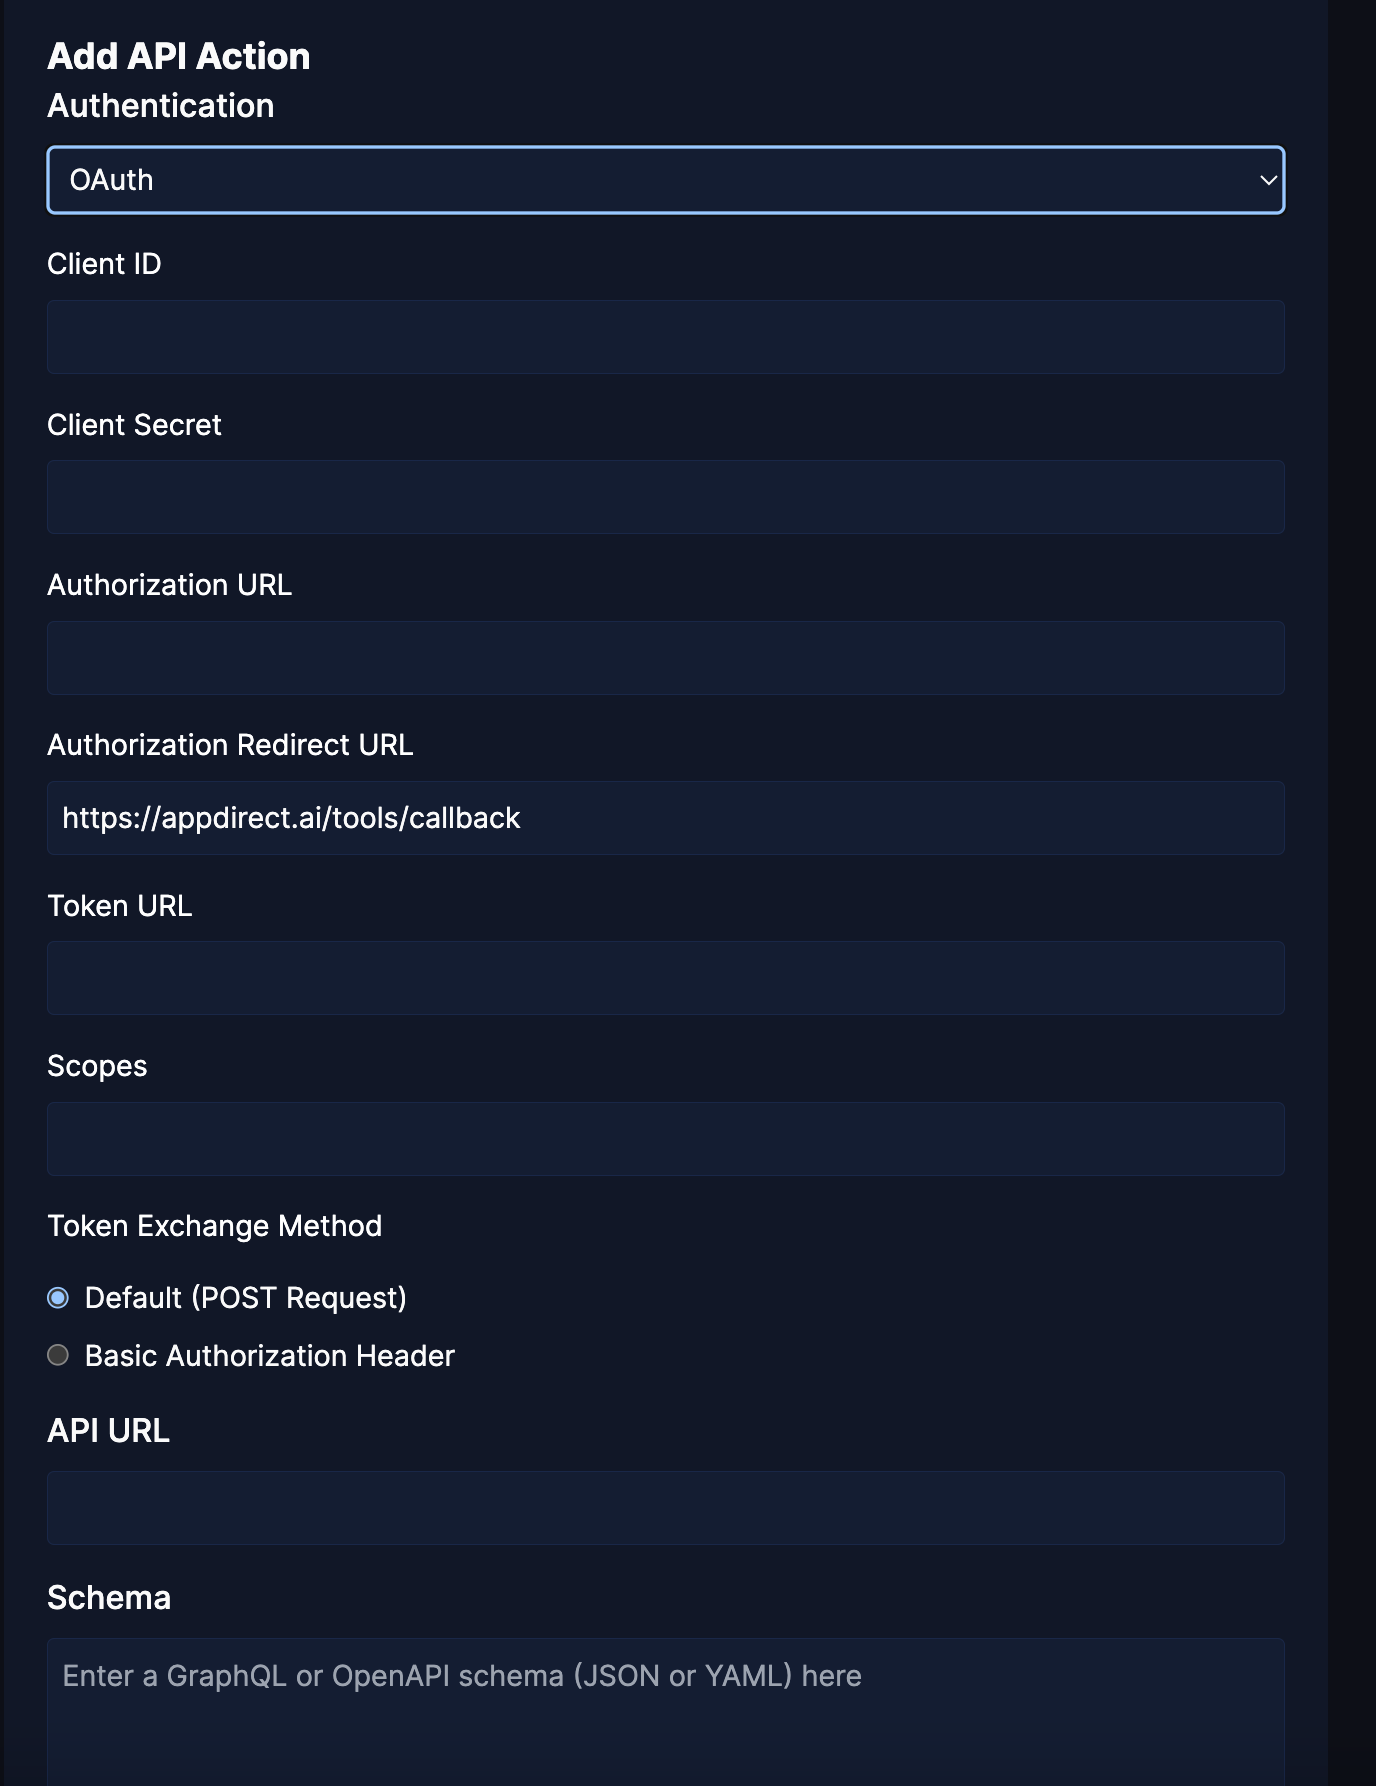This screenshot has height=1786, width=1376.
Task: Click the 'Token Exchange Method' label
Action: point(215,1226)
